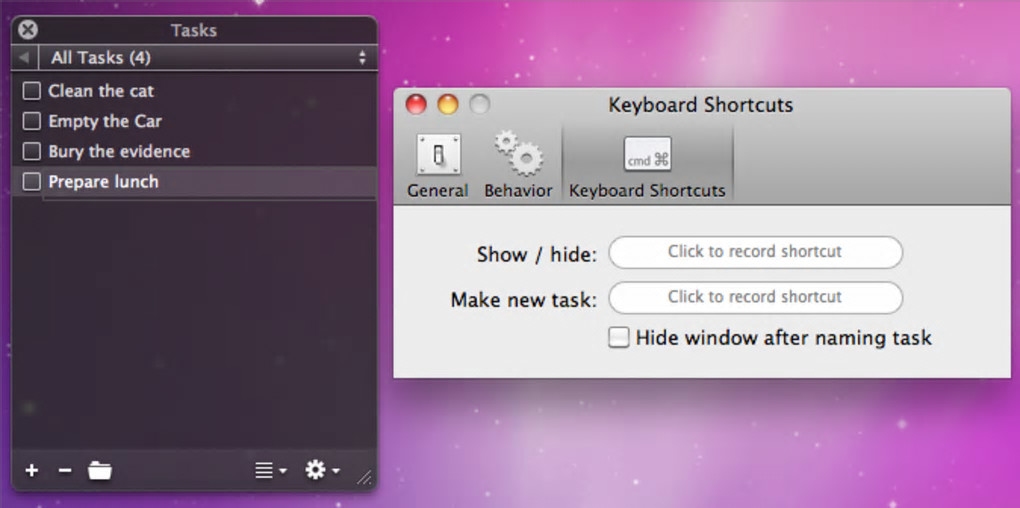Click the plus icon to add task
This screenshot has height=508, width=1020.
click(x=31, y=470)
